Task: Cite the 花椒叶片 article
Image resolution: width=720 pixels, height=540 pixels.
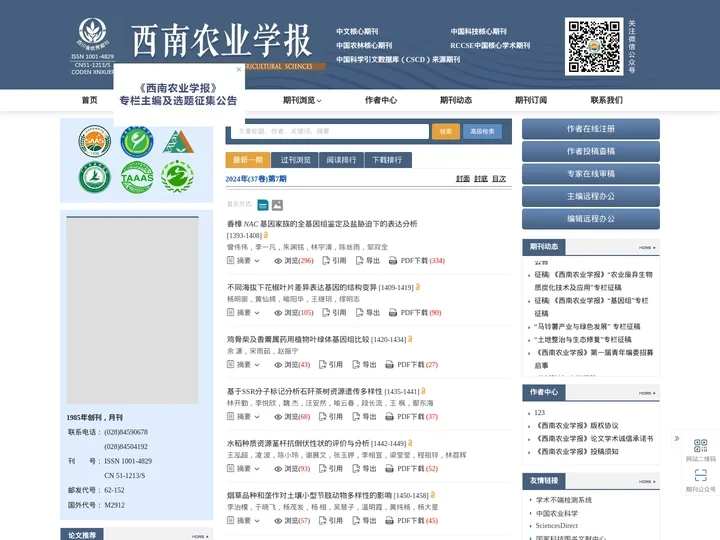Action: (x=334, y=313)
